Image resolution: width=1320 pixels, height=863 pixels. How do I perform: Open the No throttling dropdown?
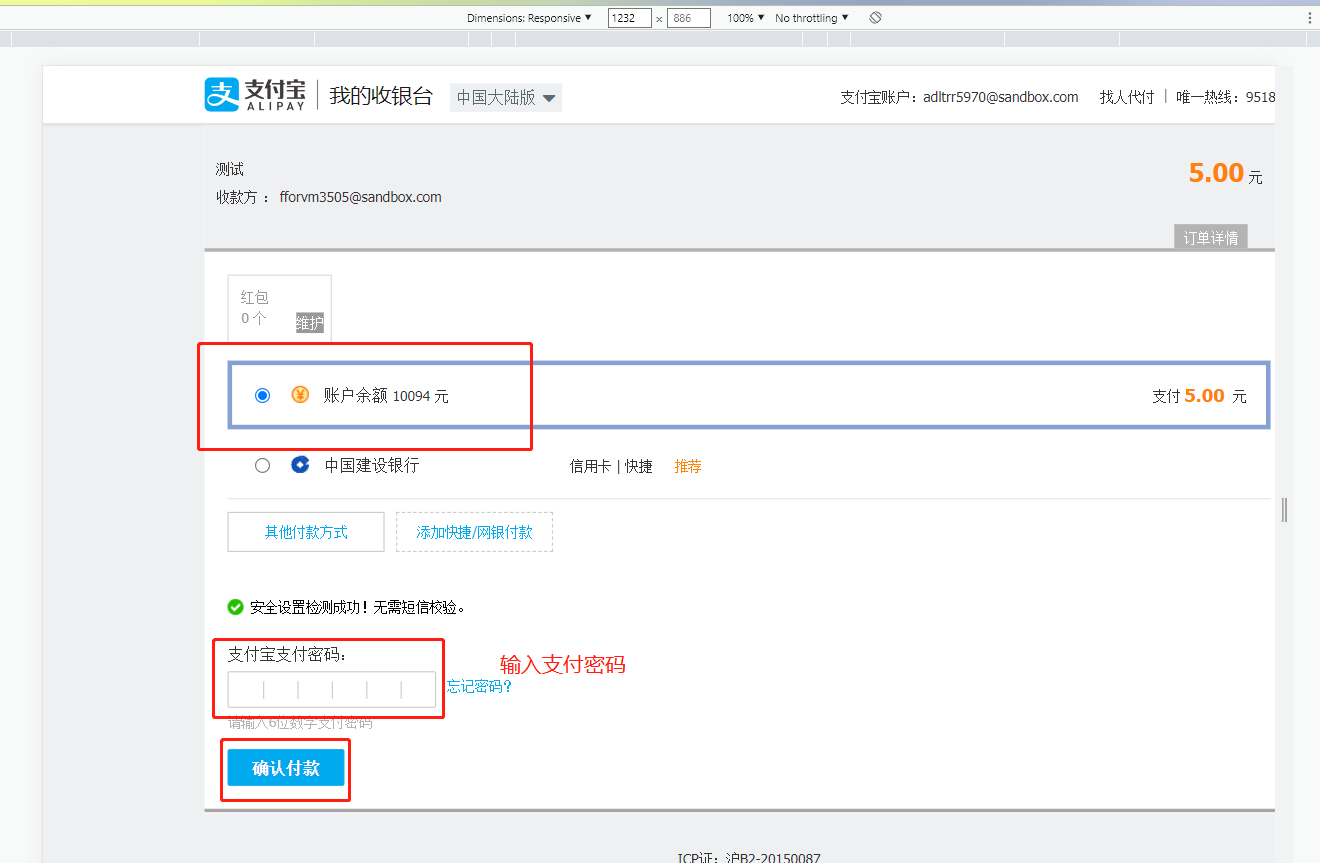[x=812, y=18]
